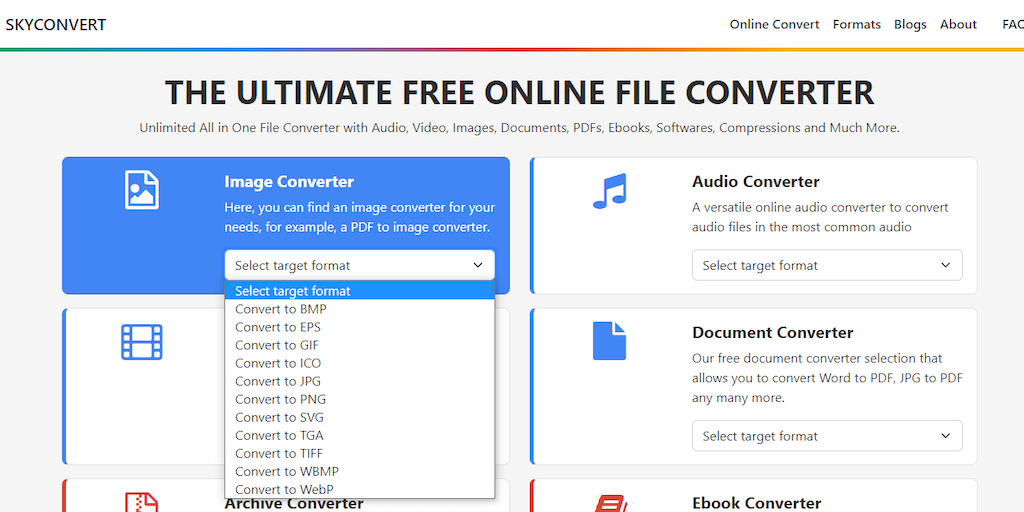Click the film strip video converter icon

[x=142, y=342]
